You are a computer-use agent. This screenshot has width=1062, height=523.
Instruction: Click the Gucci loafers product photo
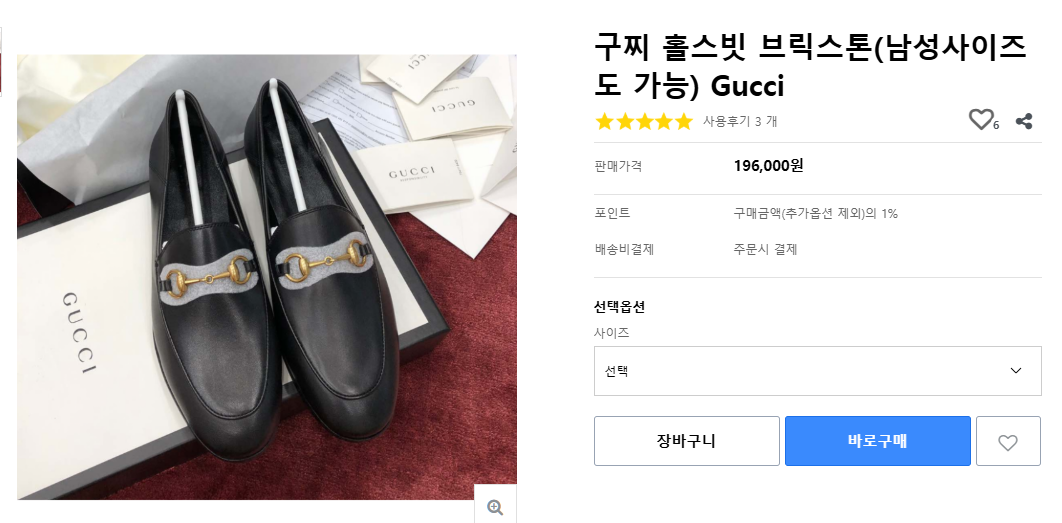(x=267, y=277)
